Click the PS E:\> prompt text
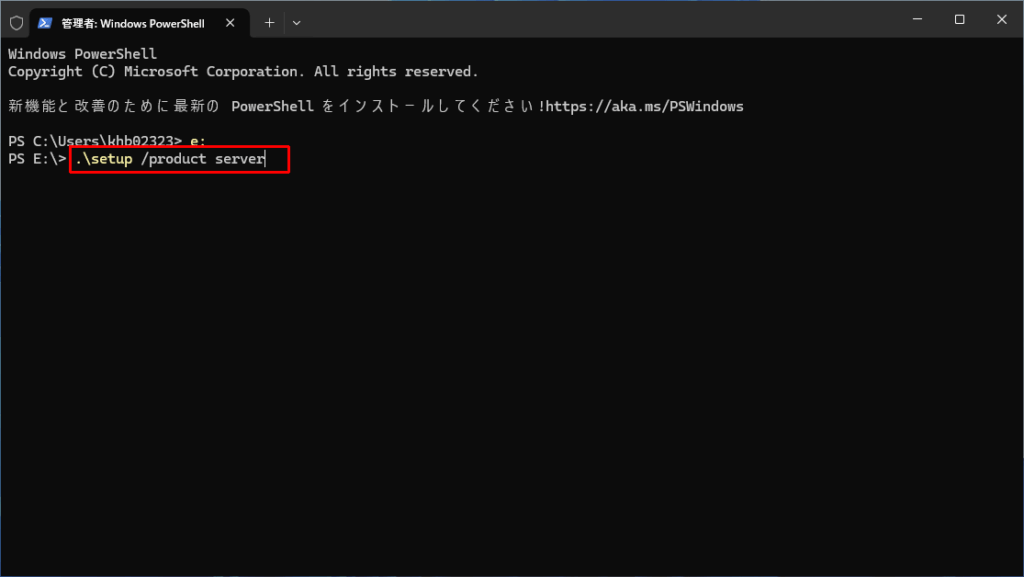Image resolution: width=1024 pixels, height=577 pixels. (x=37, y=159)
